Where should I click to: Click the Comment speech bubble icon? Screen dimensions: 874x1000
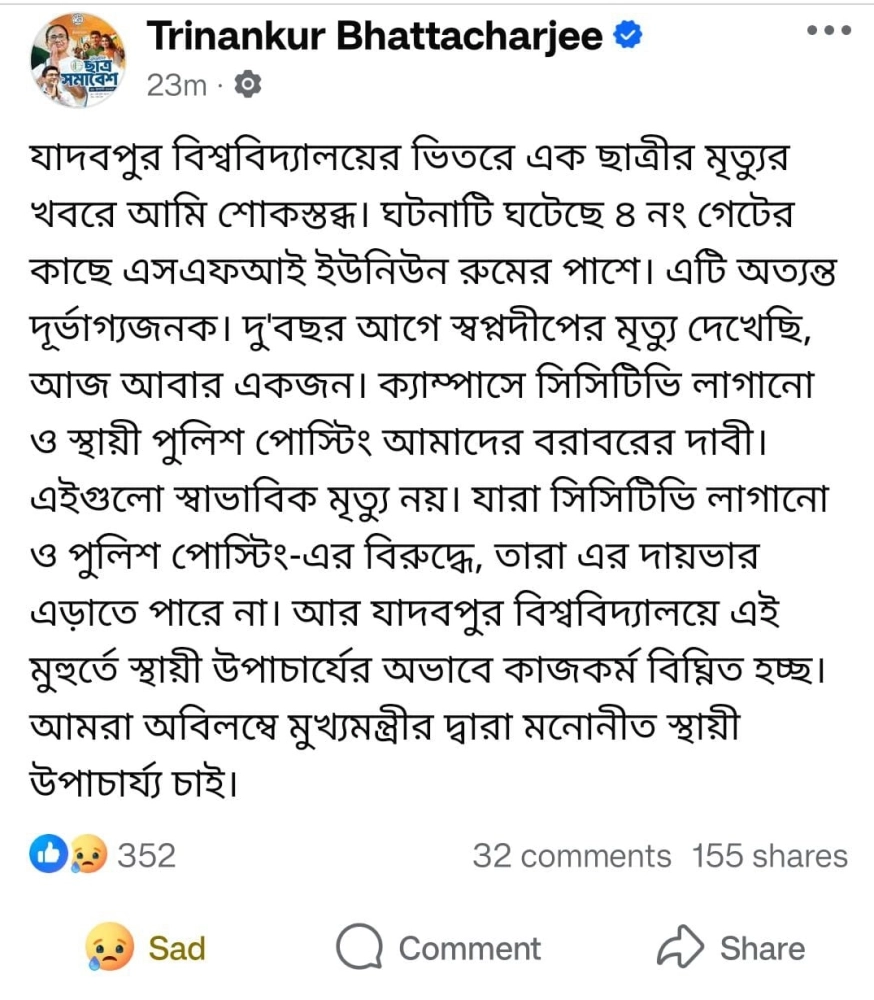(359, 947)
